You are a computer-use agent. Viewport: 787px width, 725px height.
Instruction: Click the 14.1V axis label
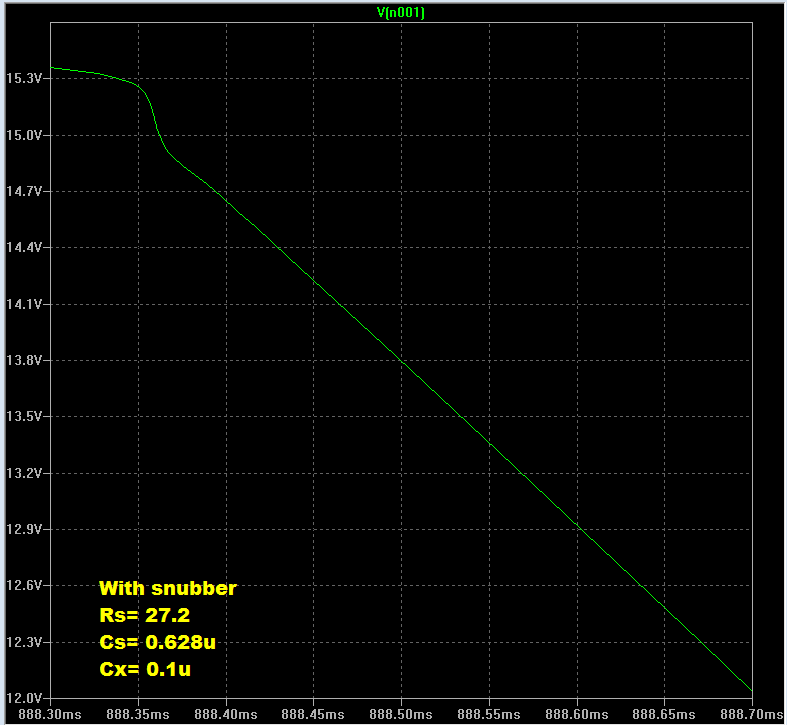(24, 304)
